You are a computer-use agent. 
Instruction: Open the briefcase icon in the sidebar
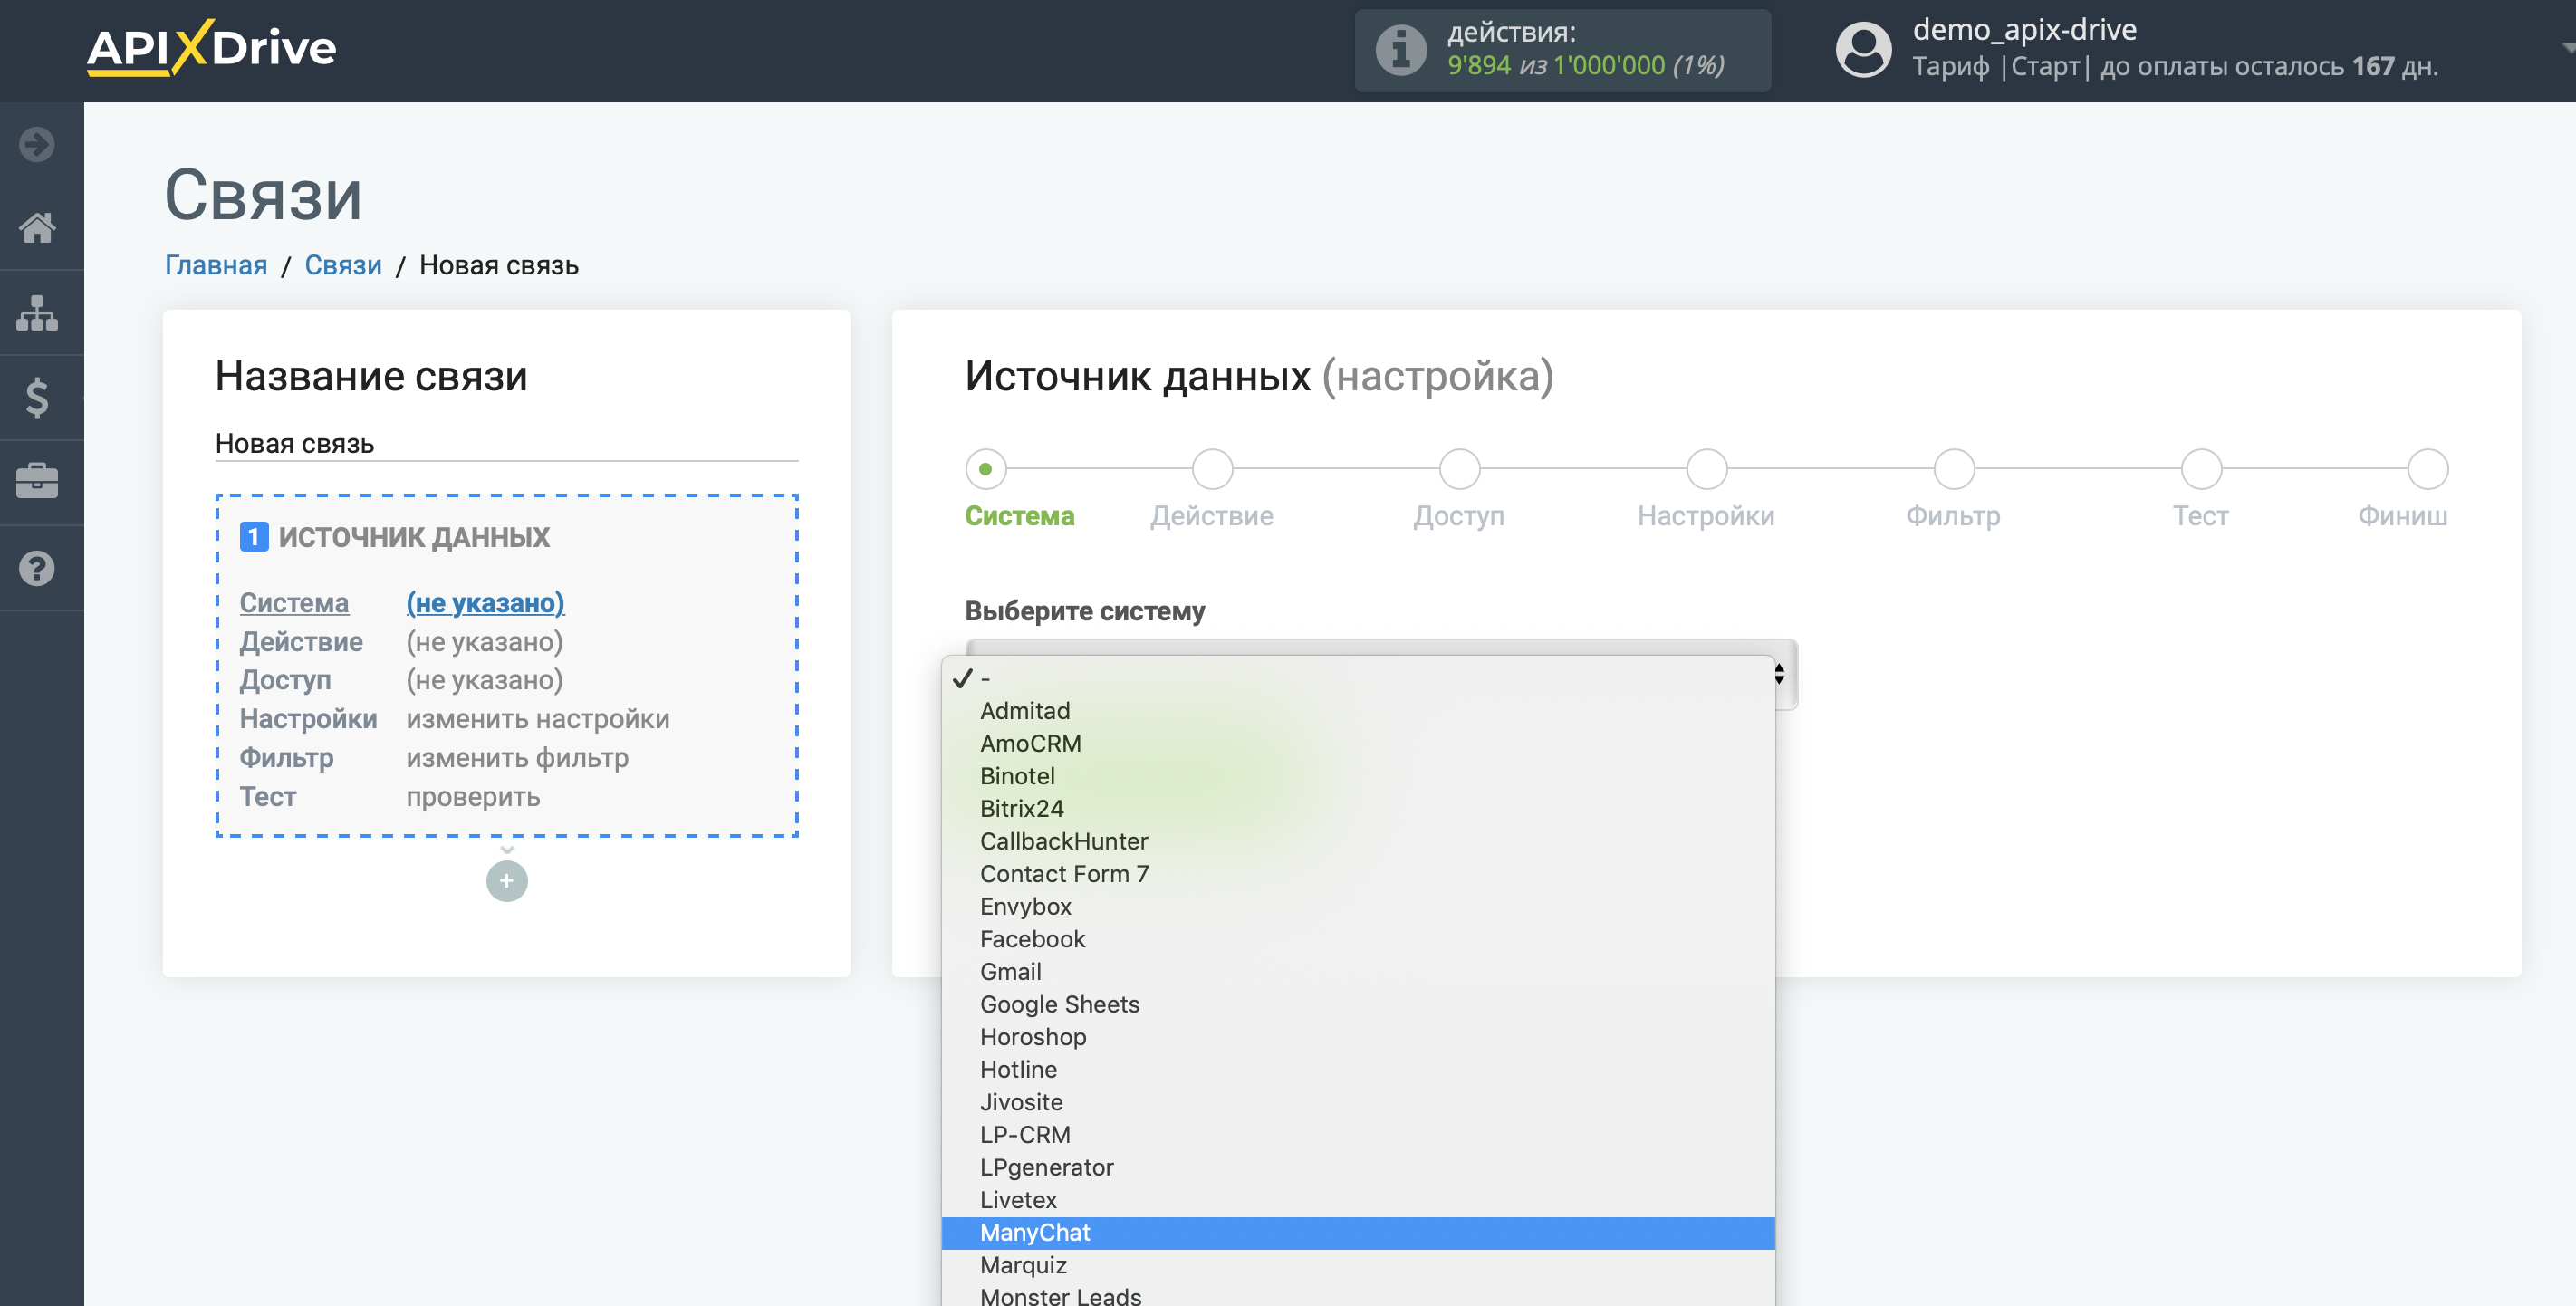point(37,481)
